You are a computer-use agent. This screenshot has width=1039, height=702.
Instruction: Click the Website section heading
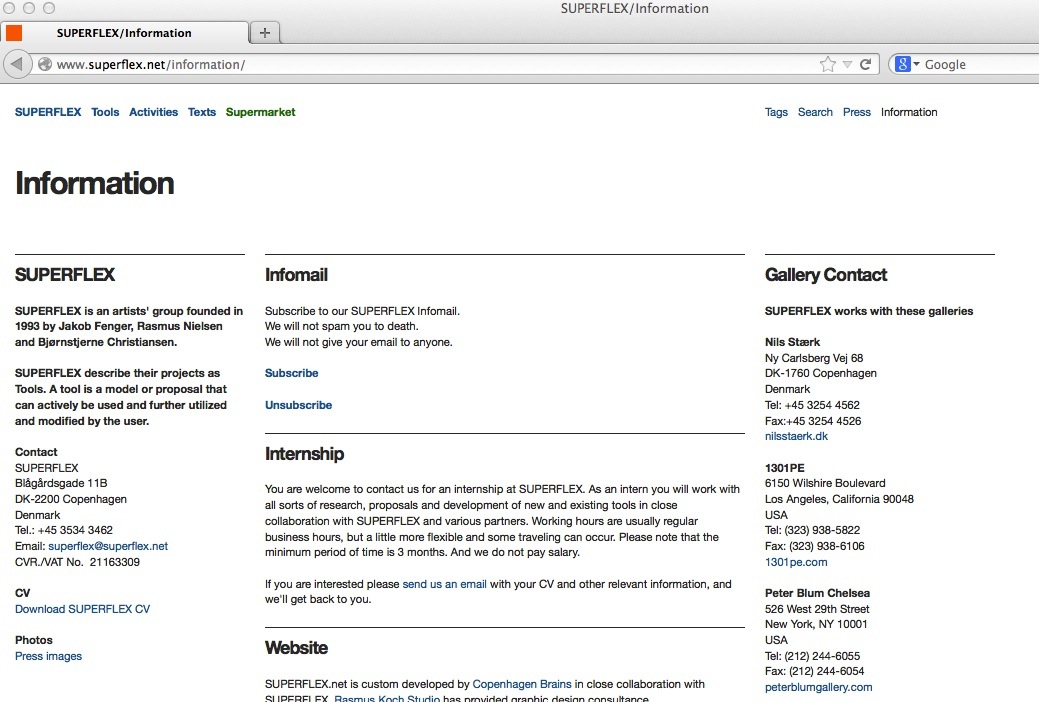point(296,648)
